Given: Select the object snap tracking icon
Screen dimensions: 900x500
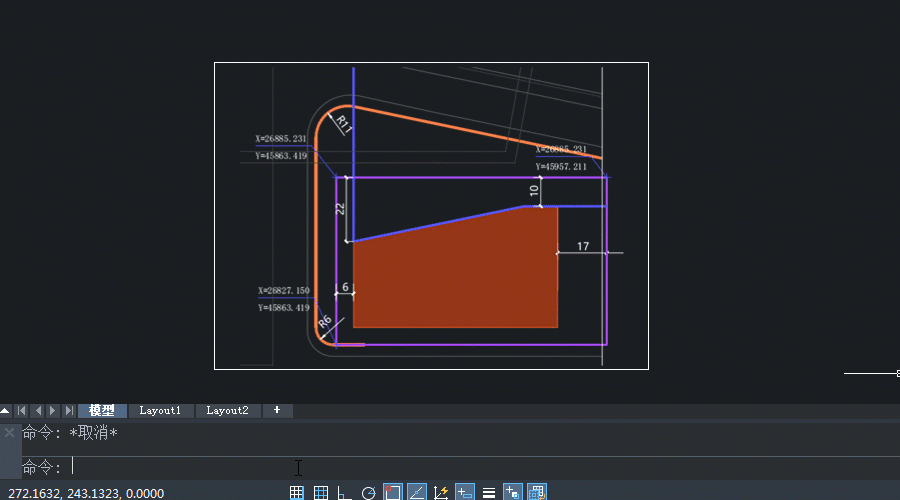Looking at the screenshot, I should tap(416, 492).
